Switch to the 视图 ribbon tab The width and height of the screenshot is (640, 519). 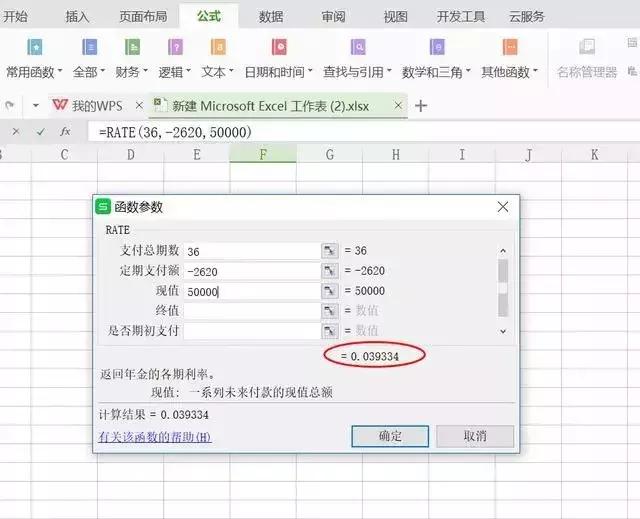pos(396,17)
